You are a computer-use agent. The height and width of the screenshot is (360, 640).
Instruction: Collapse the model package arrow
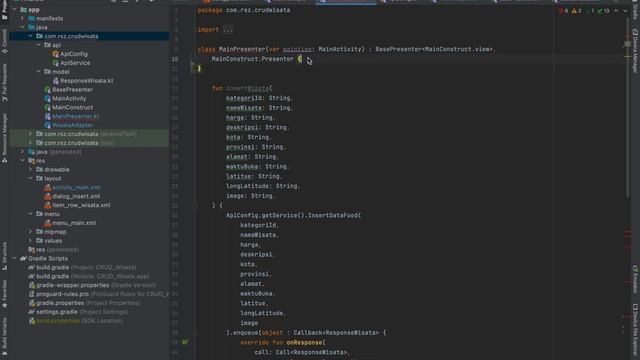(38, 71)
